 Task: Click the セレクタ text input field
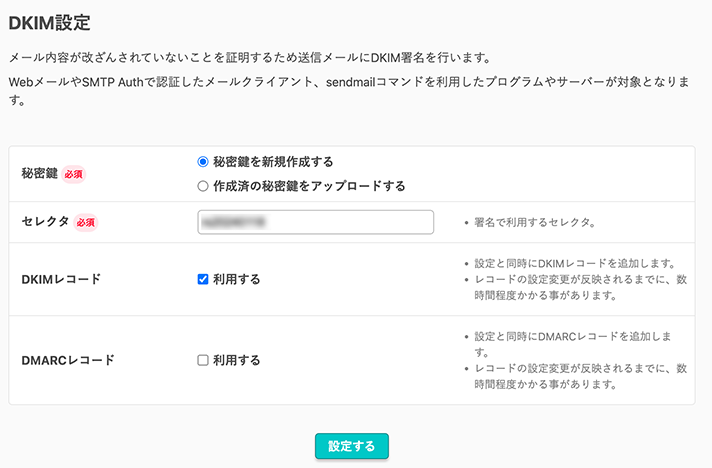pyautogui.click(x=315, y=222)
